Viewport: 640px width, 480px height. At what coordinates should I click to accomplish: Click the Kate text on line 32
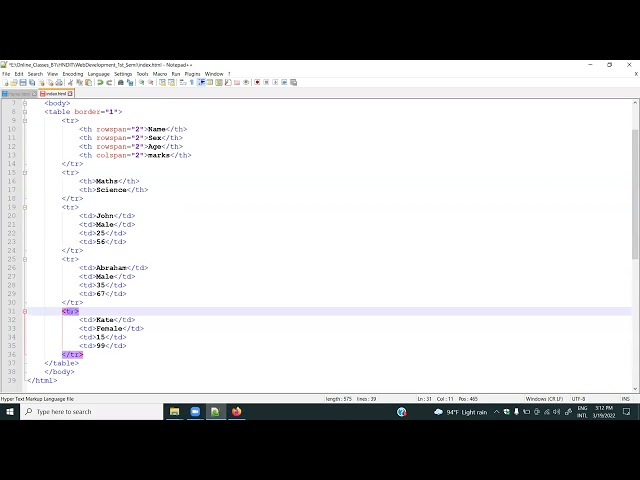point(105,320)
